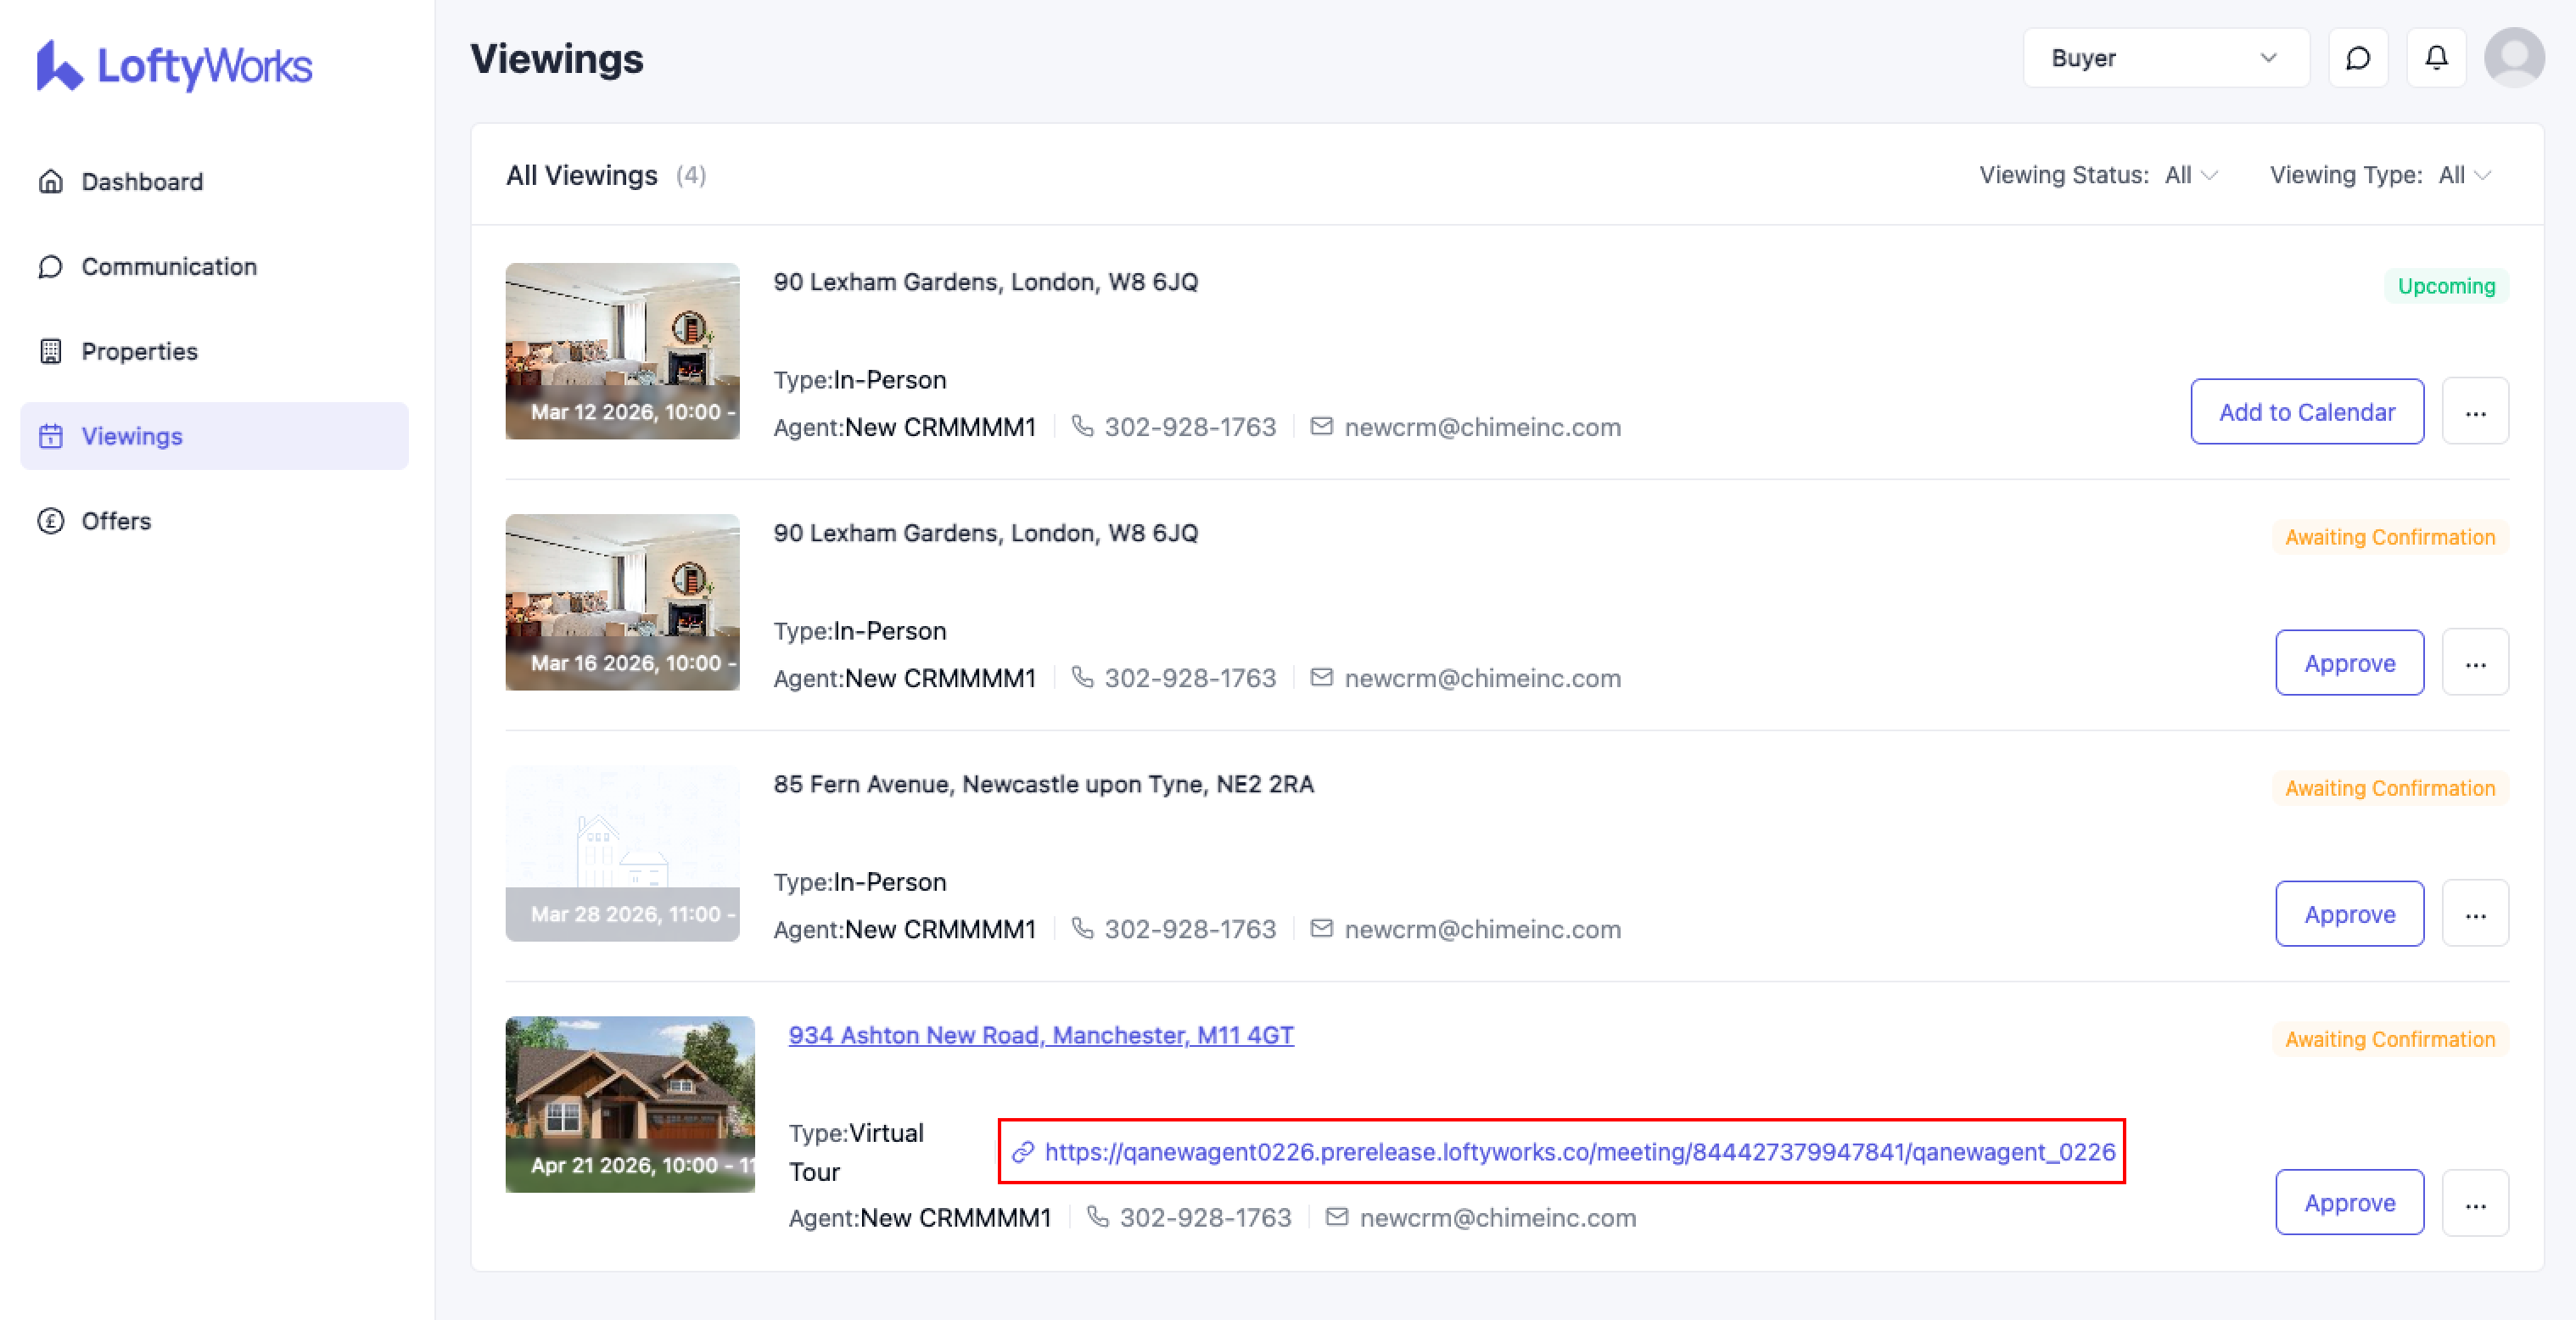Open more options for Ashton New Road viewing
The image size is (2576, 1320).
(2475, 1203)
